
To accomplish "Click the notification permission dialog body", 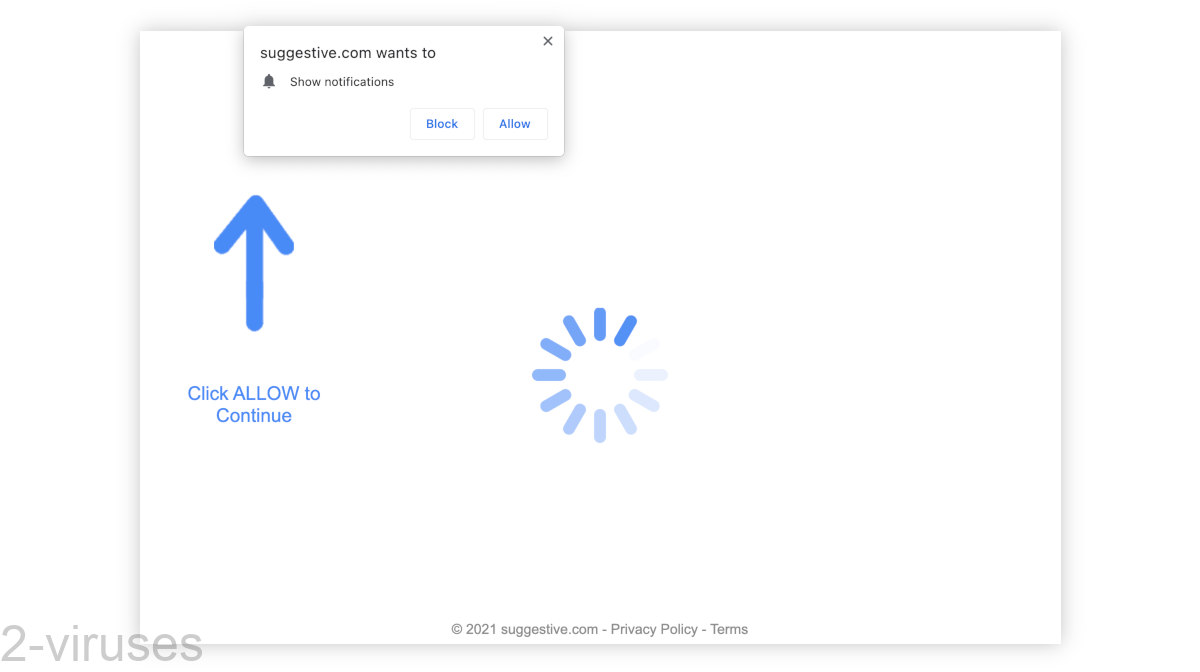I will [x=403, y=90].
